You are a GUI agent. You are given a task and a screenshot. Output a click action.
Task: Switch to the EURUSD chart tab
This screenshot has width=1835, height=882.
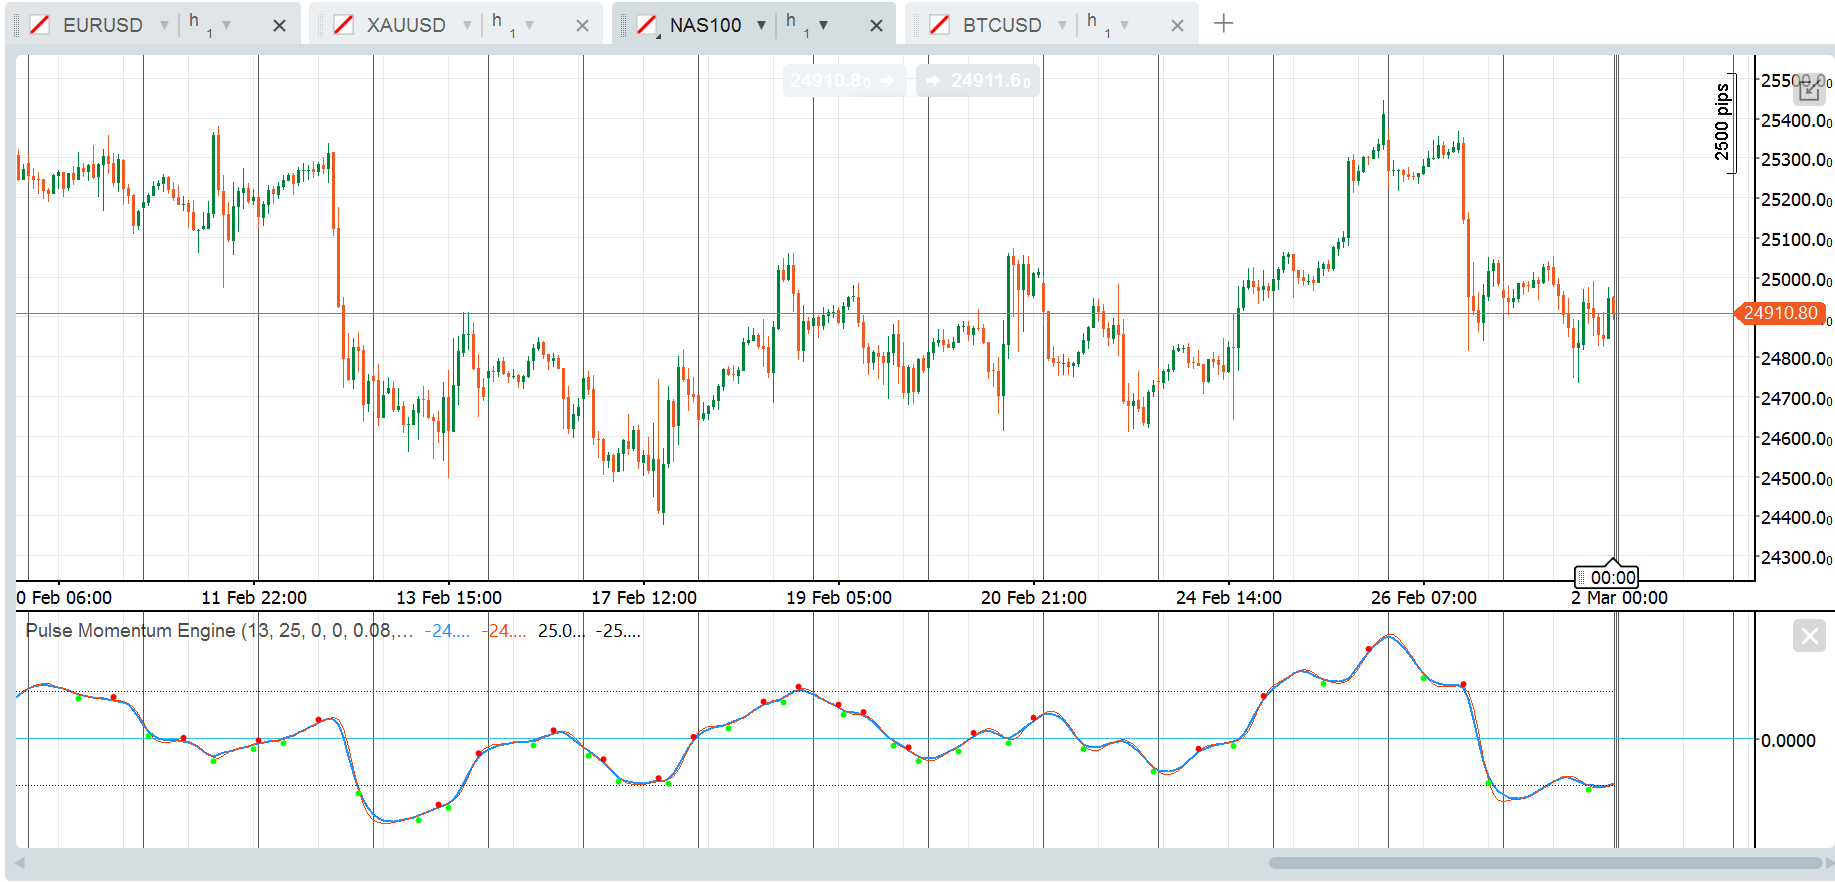102,25
